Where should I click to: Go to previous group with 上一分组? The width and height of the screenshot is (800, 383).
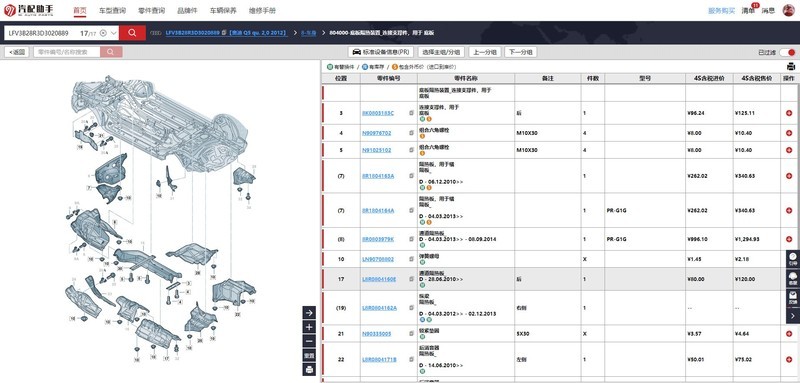pyautogui.click(x=485, y=52)
